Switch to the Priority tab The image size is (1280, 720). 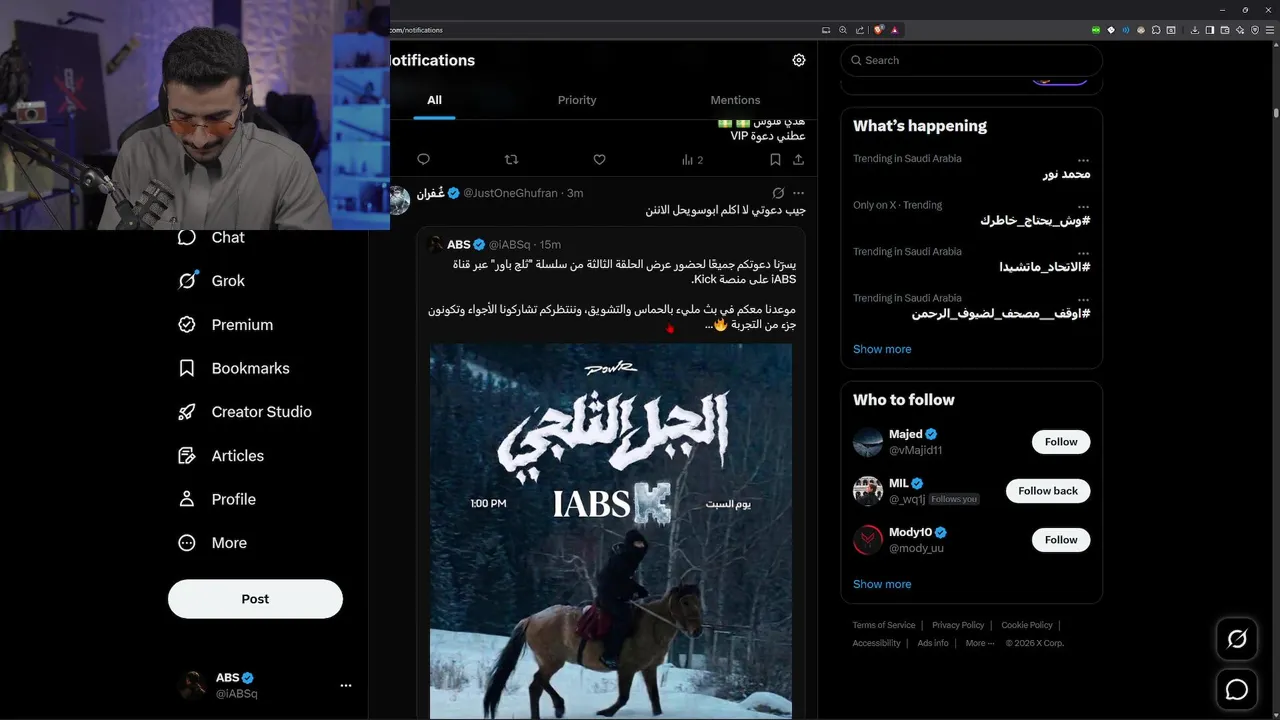[x=577, y=100]
